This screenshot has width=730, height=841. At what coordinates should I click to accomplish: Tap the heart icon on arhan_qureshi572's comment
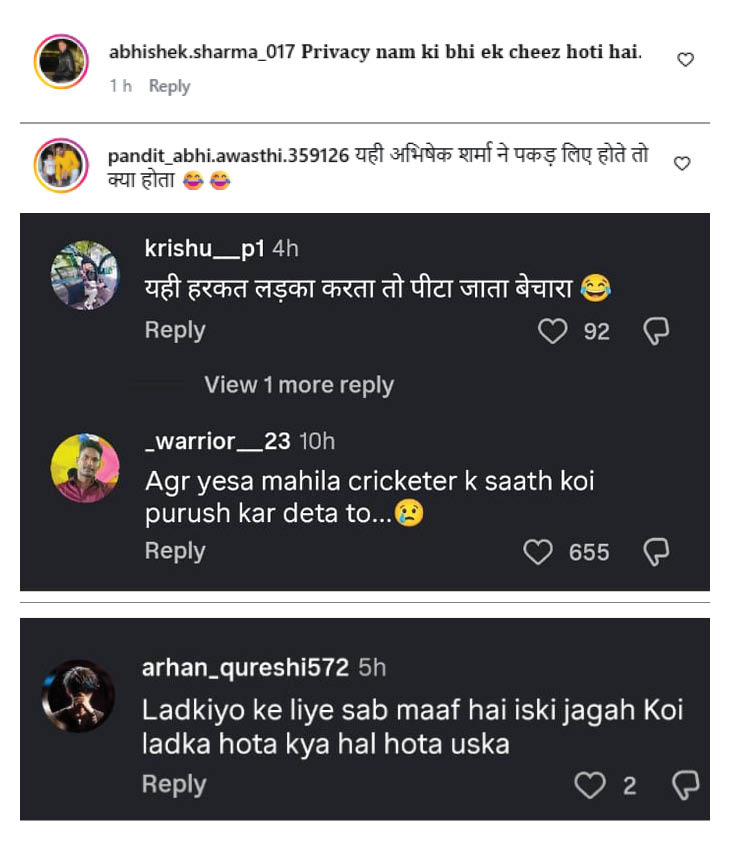pyautogui.click(x=588, y=785)
